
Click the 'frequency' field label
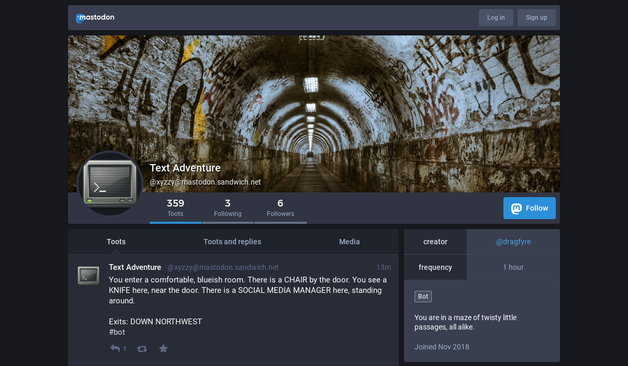435,267
